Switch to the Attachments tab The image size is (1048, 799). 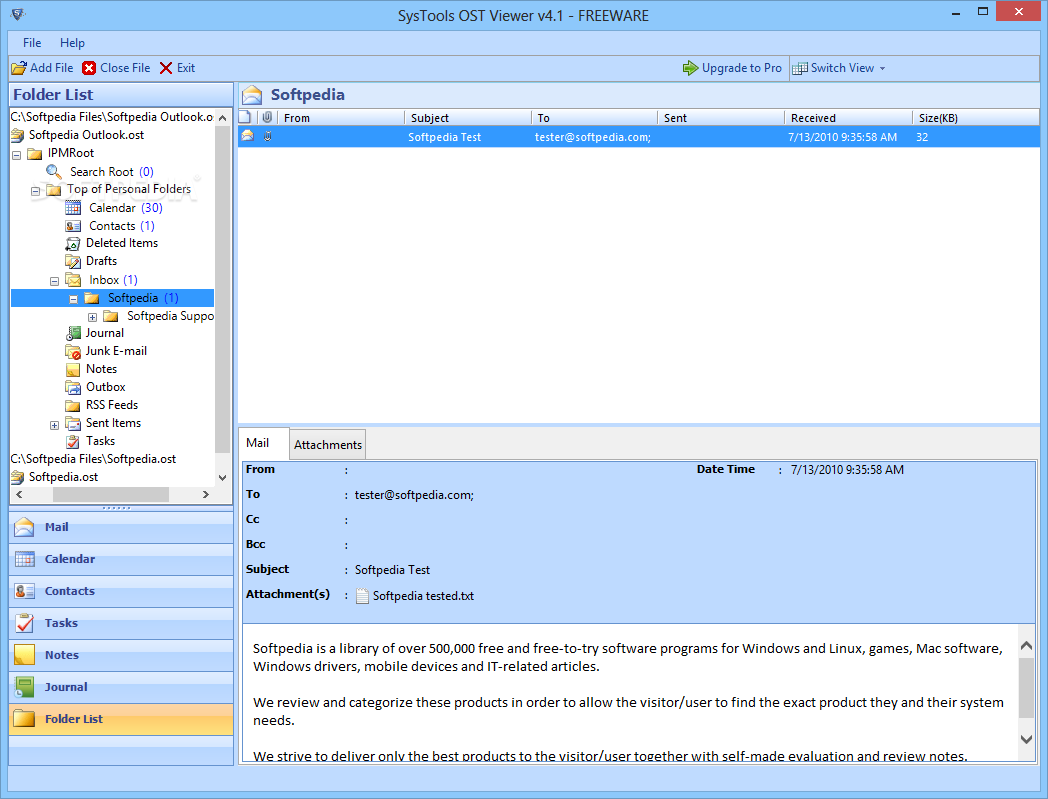point(328,445)
